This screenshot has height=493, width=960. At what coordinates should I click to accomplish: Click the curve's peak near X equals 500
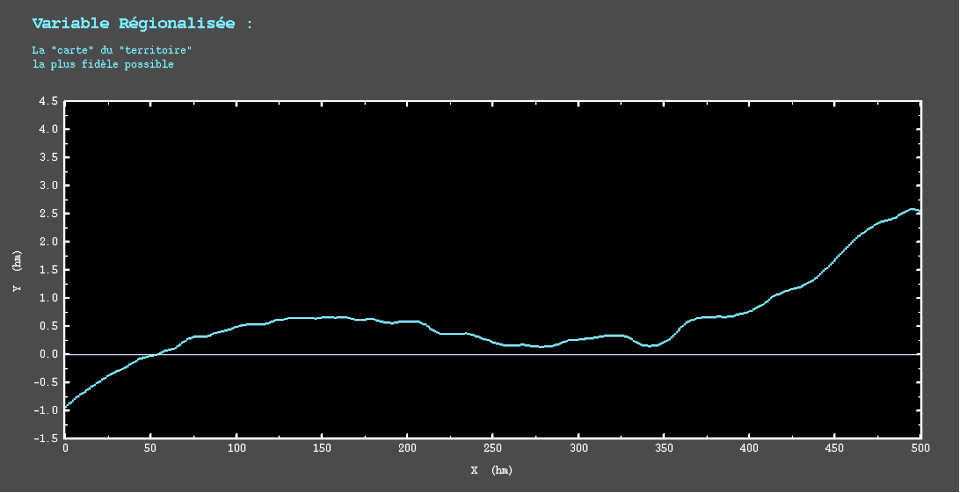click(912, 209)
